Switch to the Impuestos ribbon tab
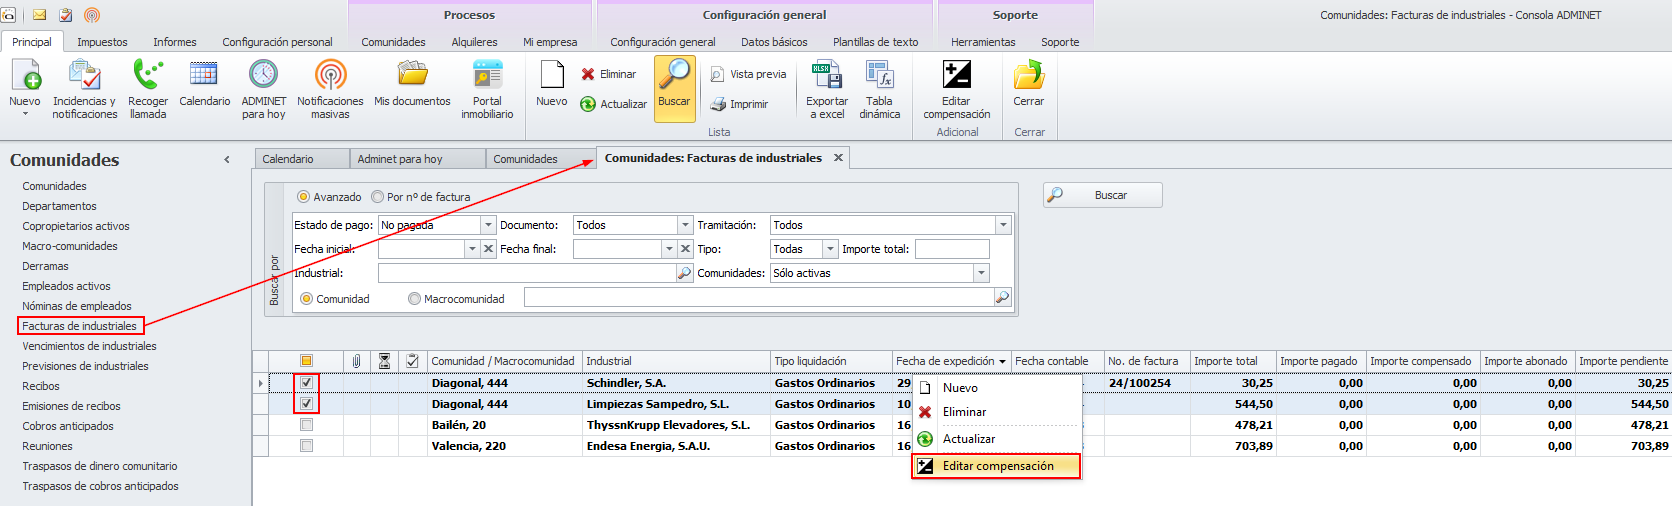 pyautogui.click(x=102, y=42)
